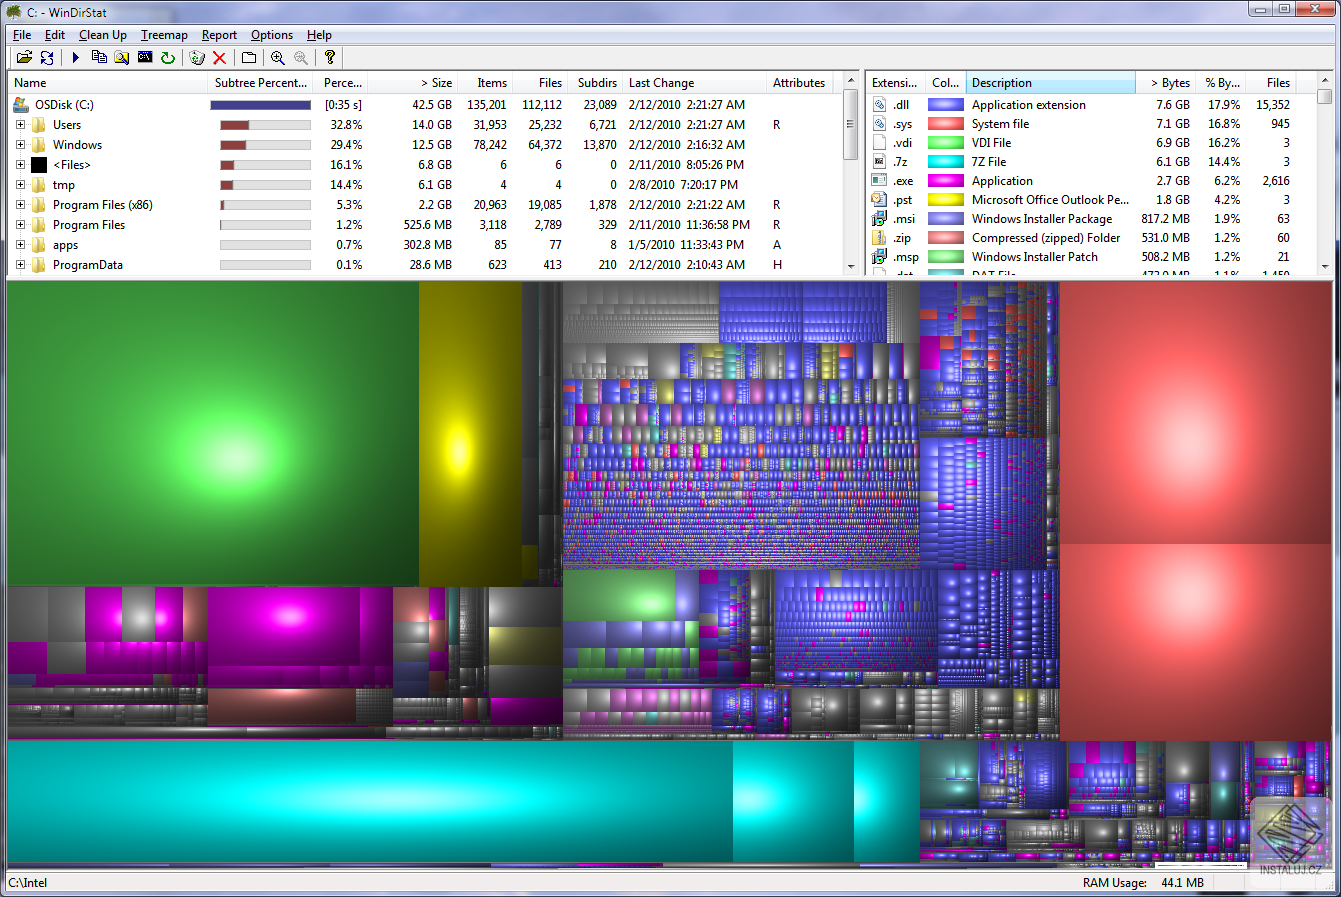Click the yellow Help question mark icon
Viewport: 1341px width, 897px height.
(x=329, y=58)
